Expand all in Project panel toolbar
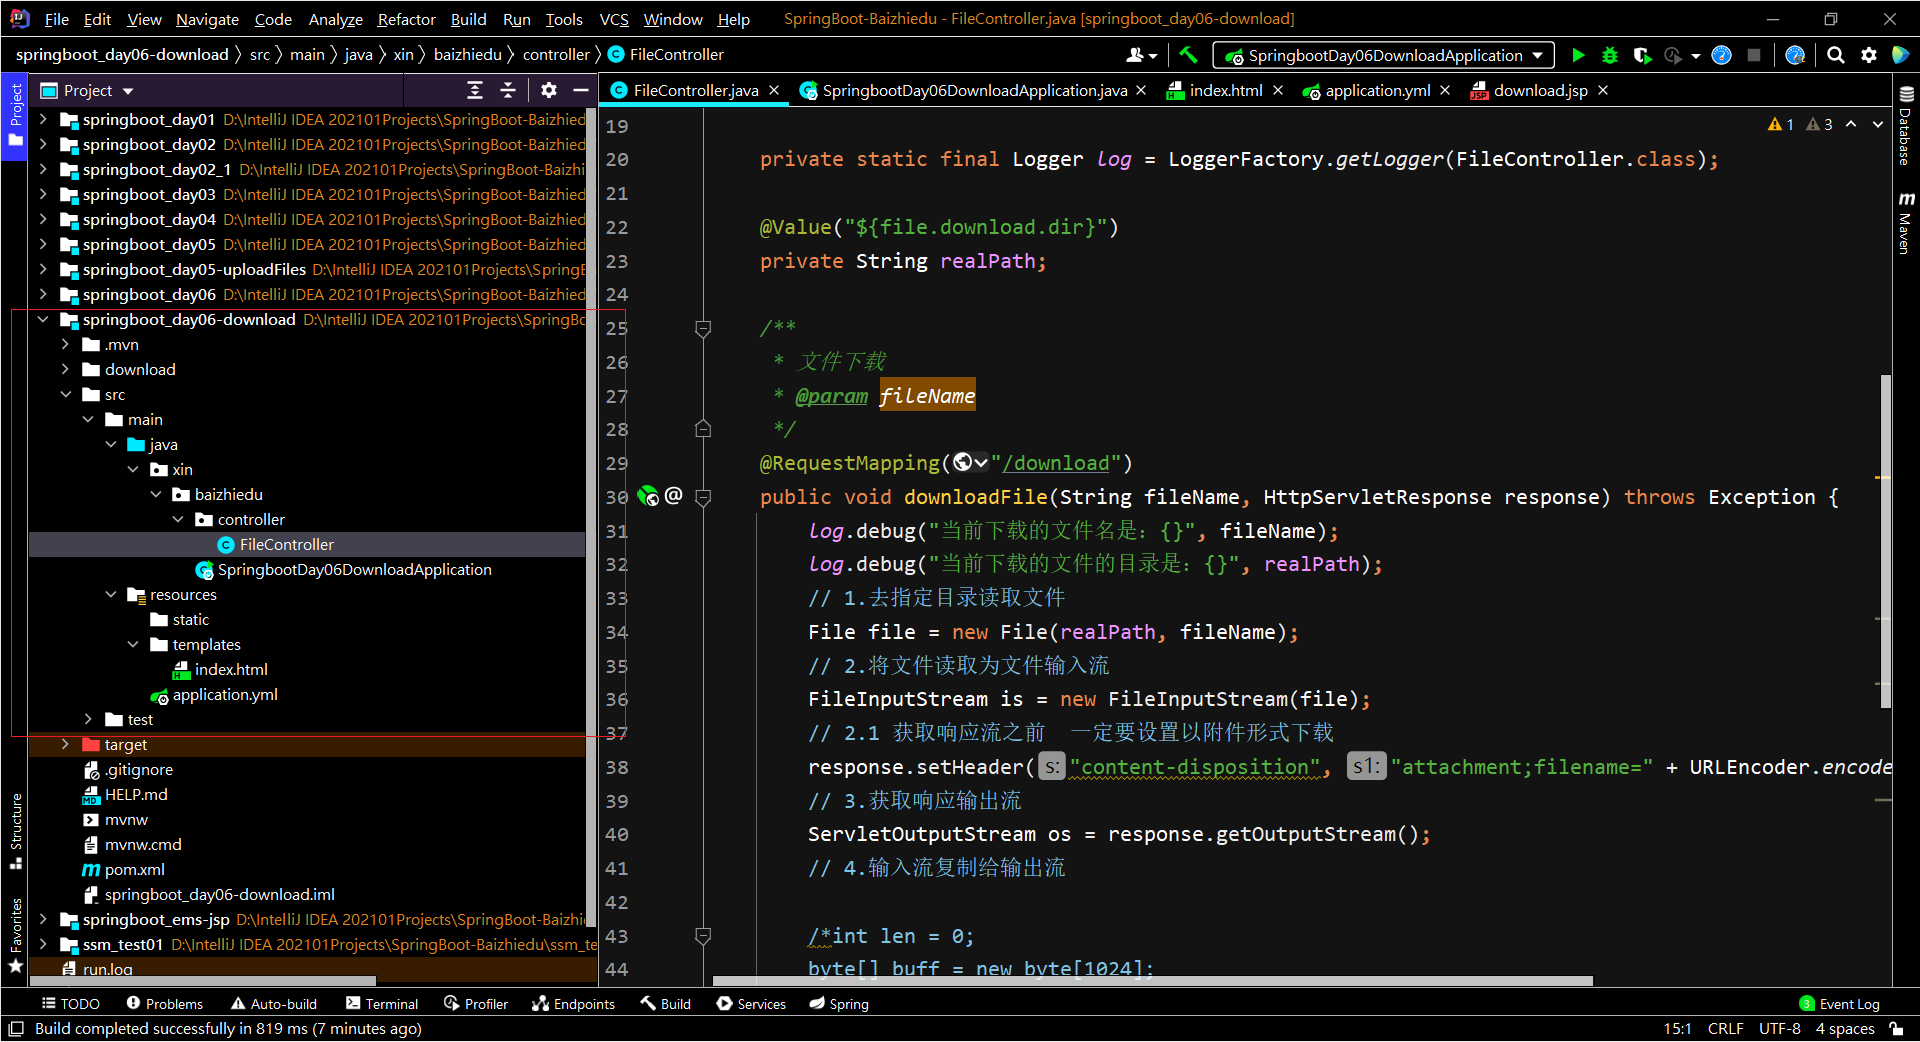1920x1042 pixels. [x=475, y=90]
